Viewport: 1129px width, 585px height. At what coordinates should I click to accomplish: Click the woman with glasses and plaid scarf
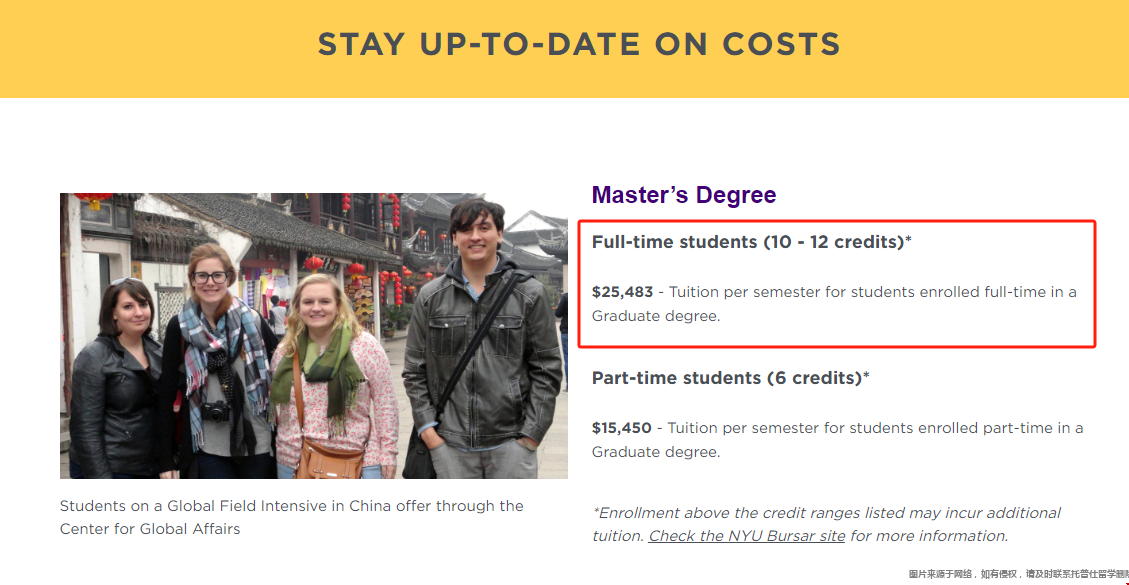pyautogui.click(x=216, y=360)
